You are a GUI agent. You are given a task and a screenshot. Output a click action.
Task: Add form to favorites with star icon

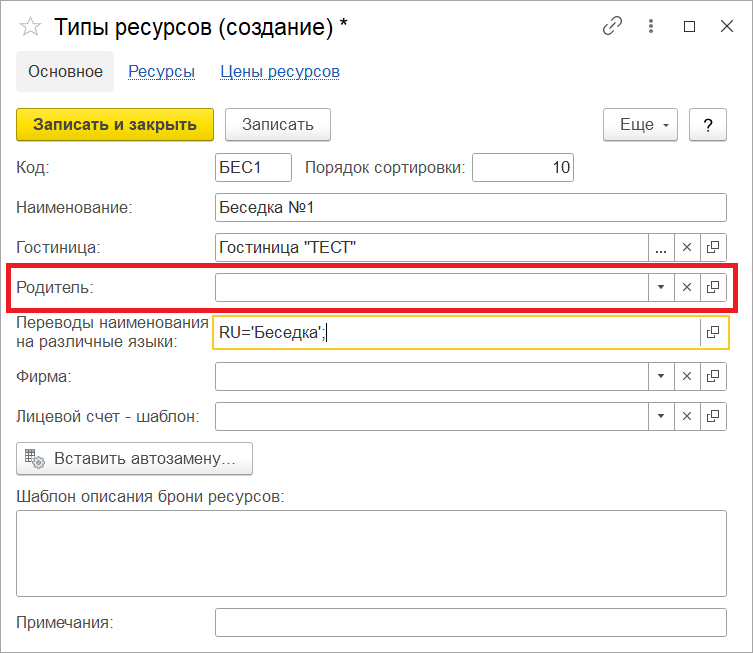pos(30,26)
